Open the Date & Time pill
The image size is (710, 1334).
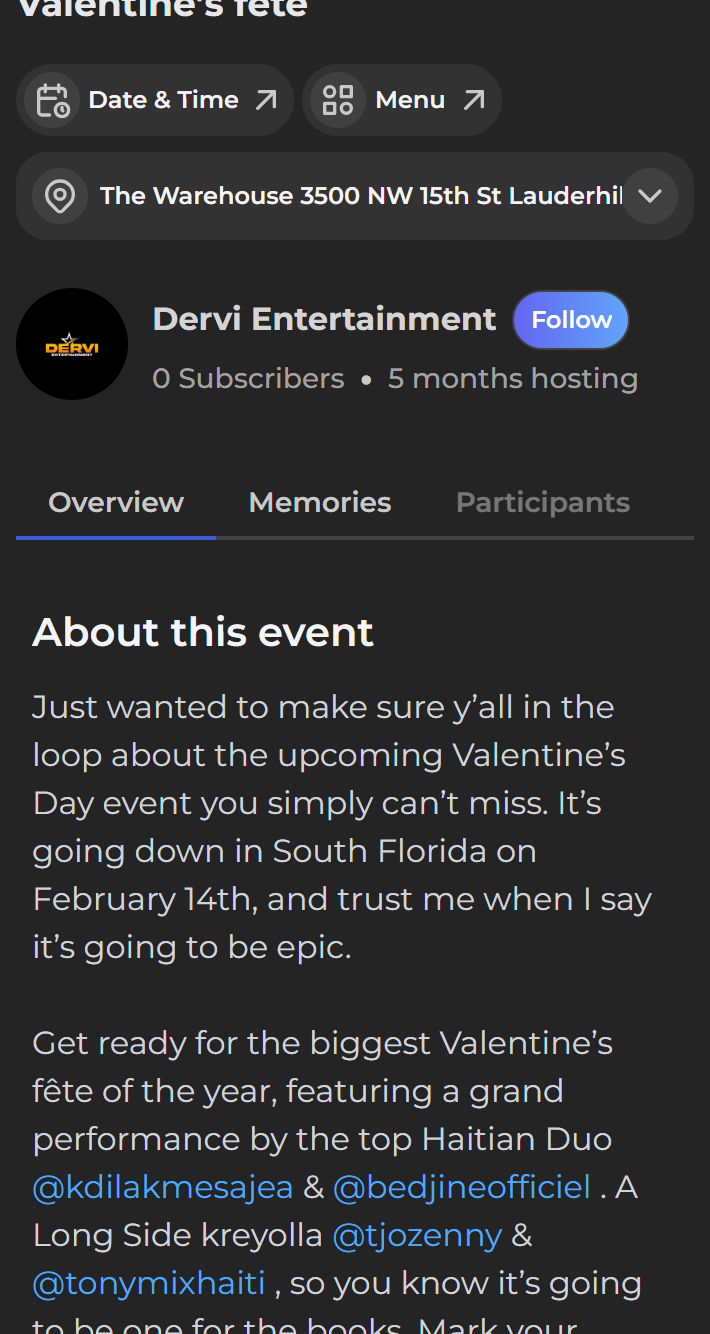(x=155, y=100)
